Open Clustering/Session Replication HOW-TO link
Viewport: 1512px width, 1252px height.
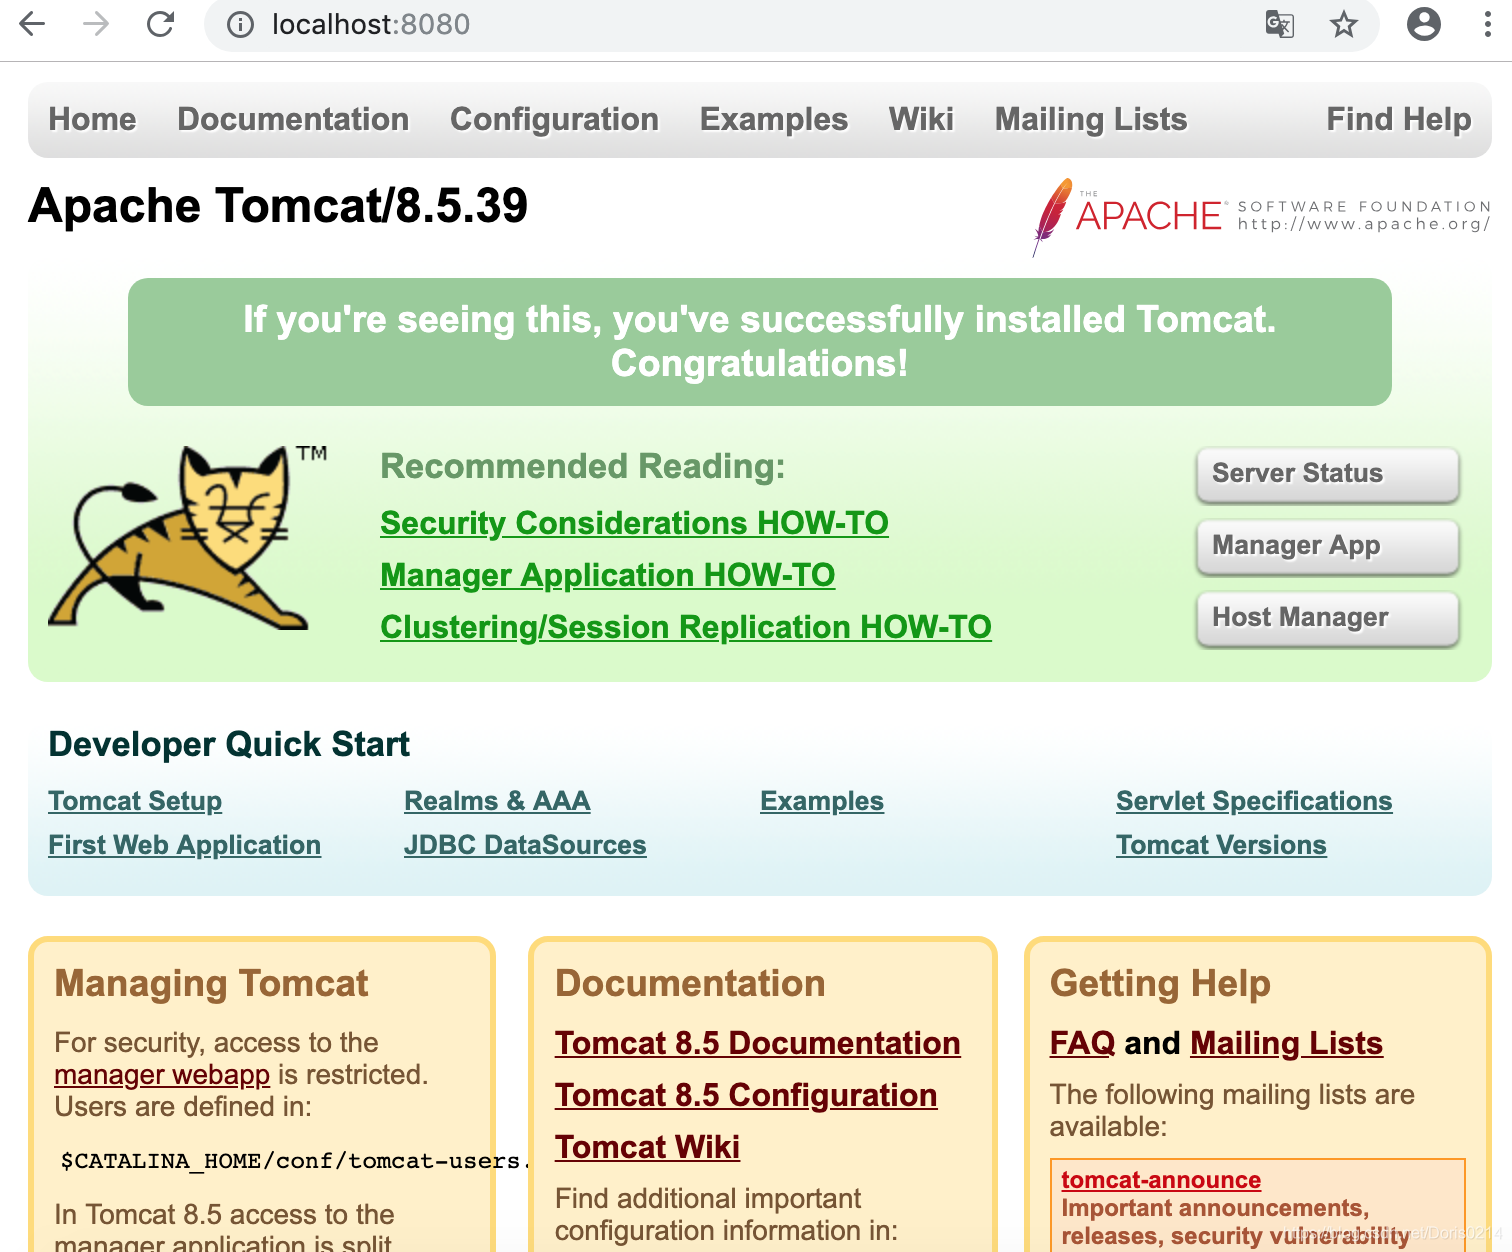(x=686, y=627)
